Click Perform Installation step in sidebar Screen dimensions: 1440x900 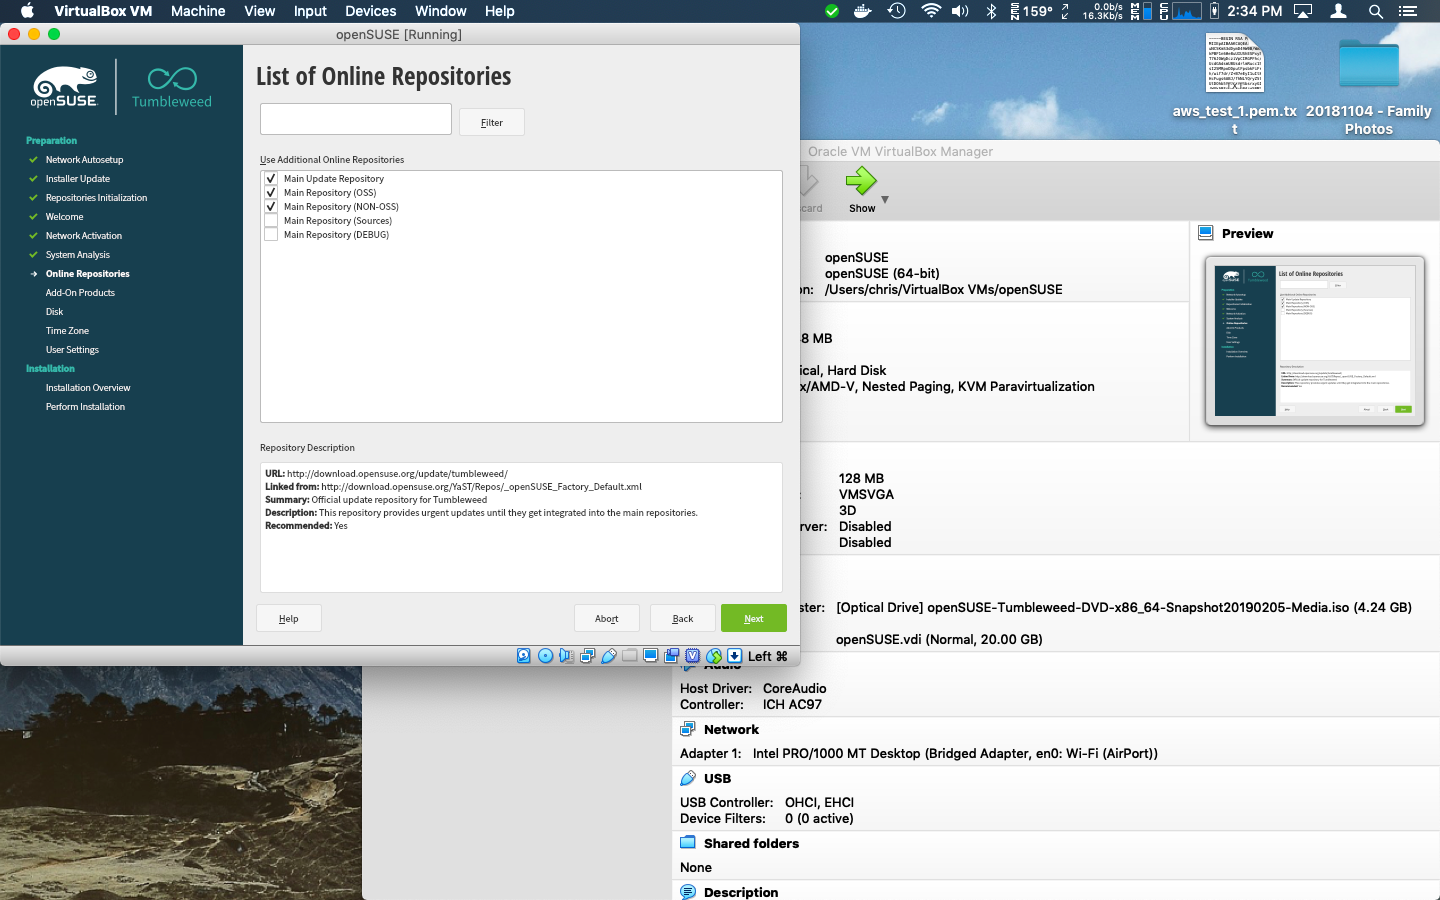[x=85, y=407]
